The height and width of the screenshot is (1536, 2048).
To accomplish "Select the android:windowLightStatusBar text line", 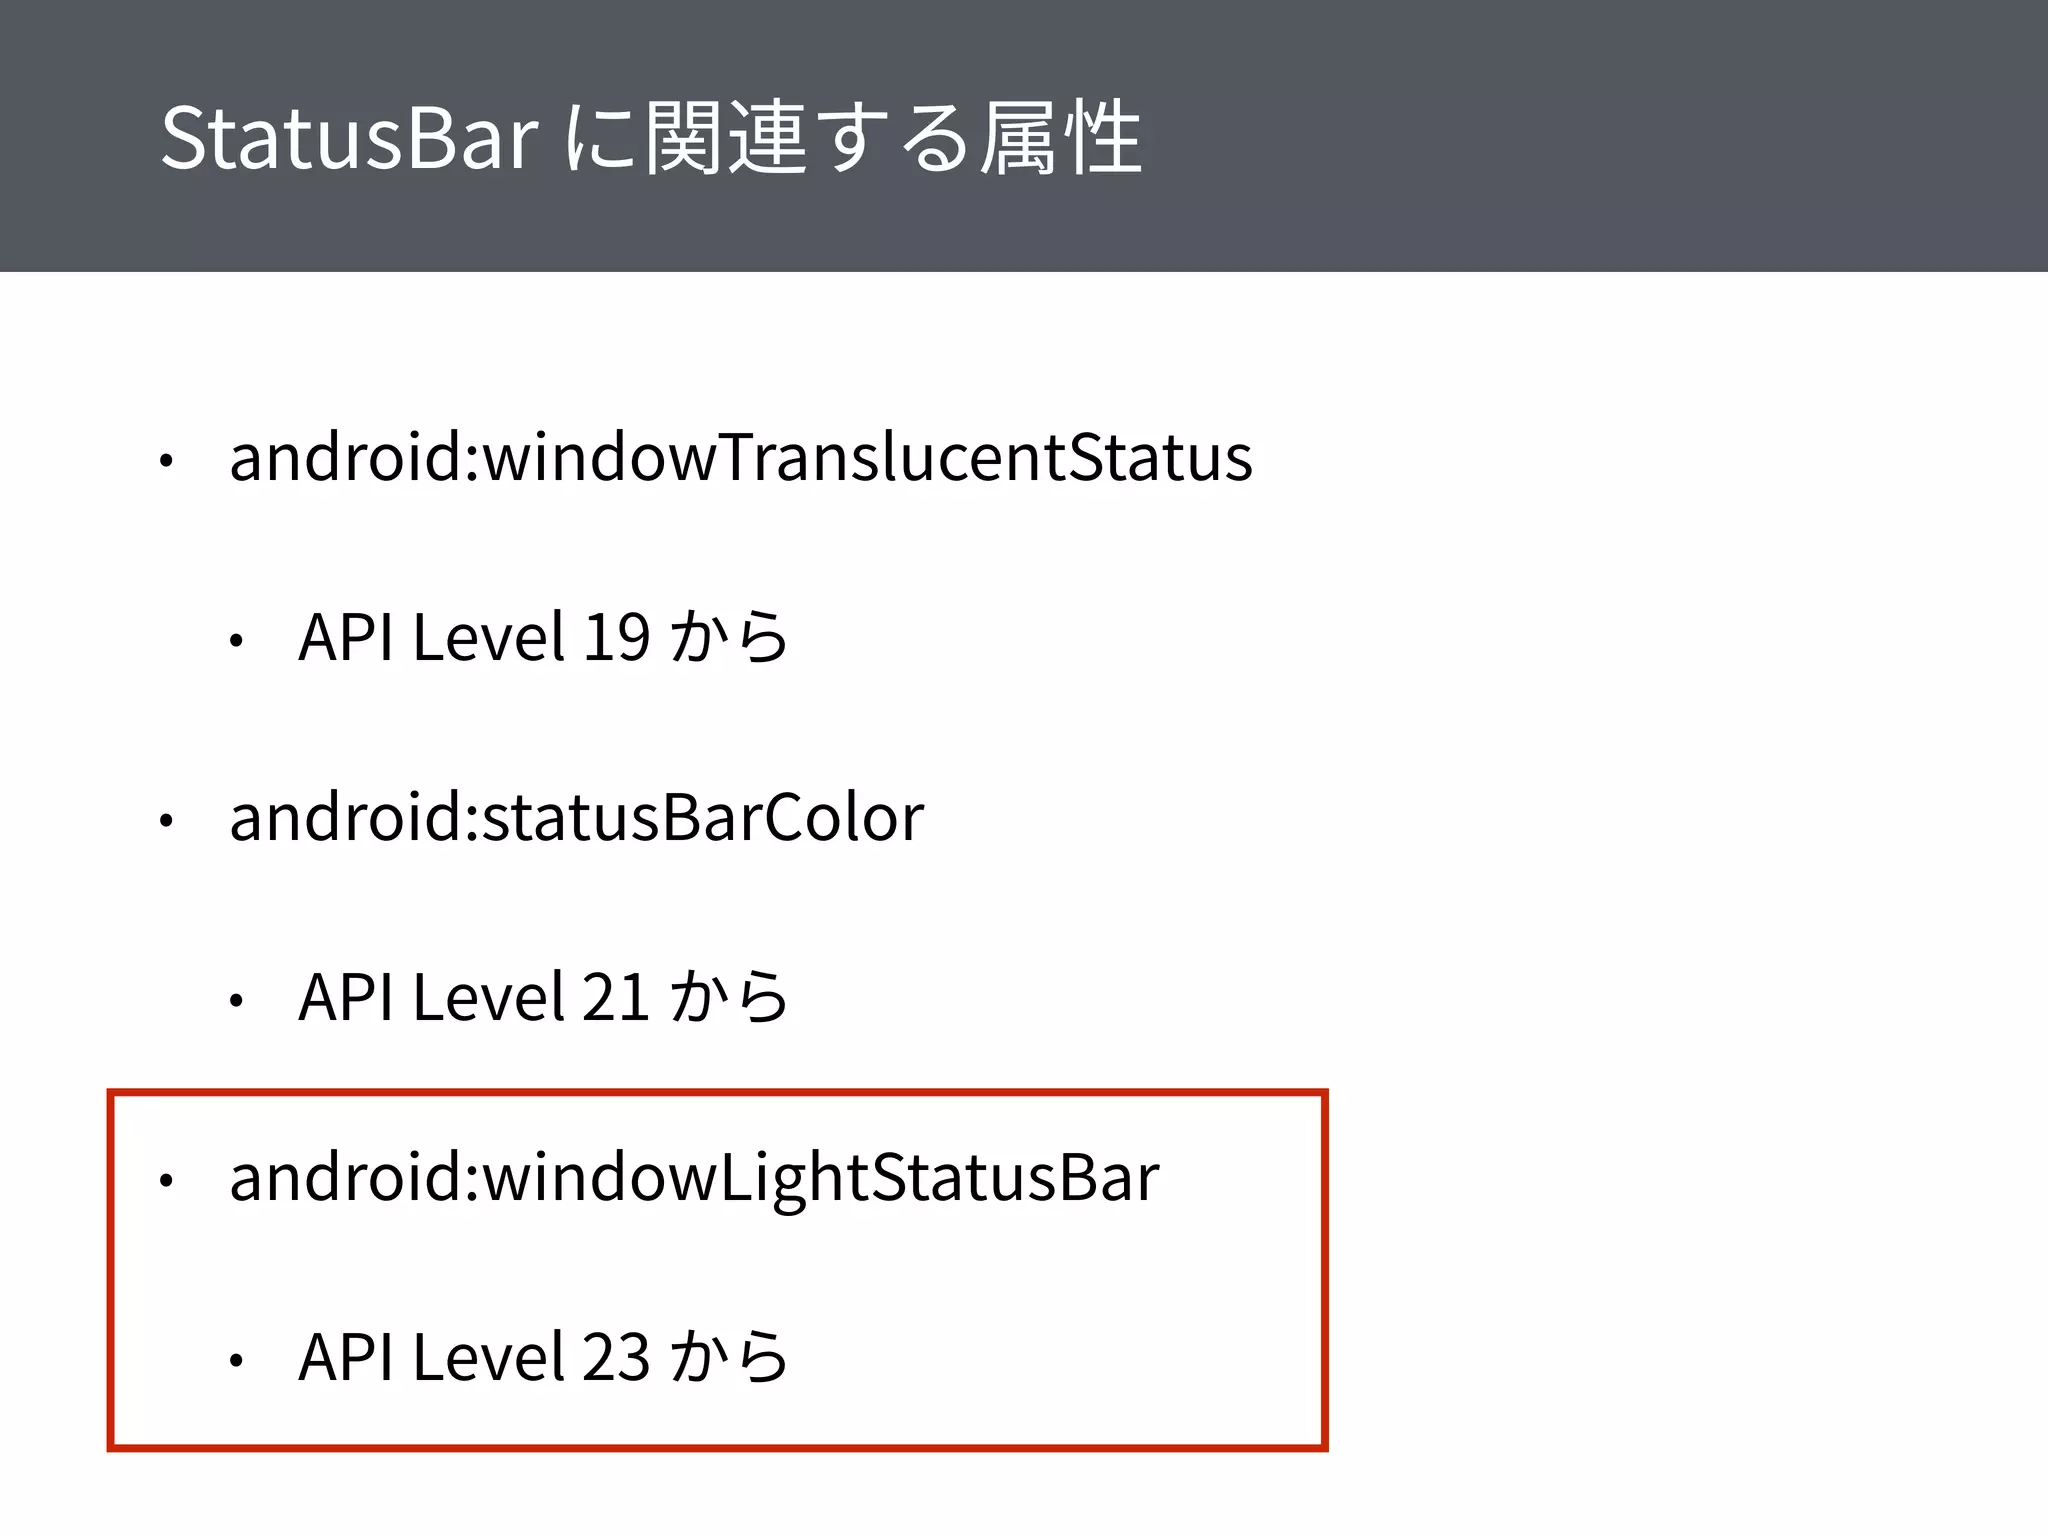I will (x=694, y=1177).
